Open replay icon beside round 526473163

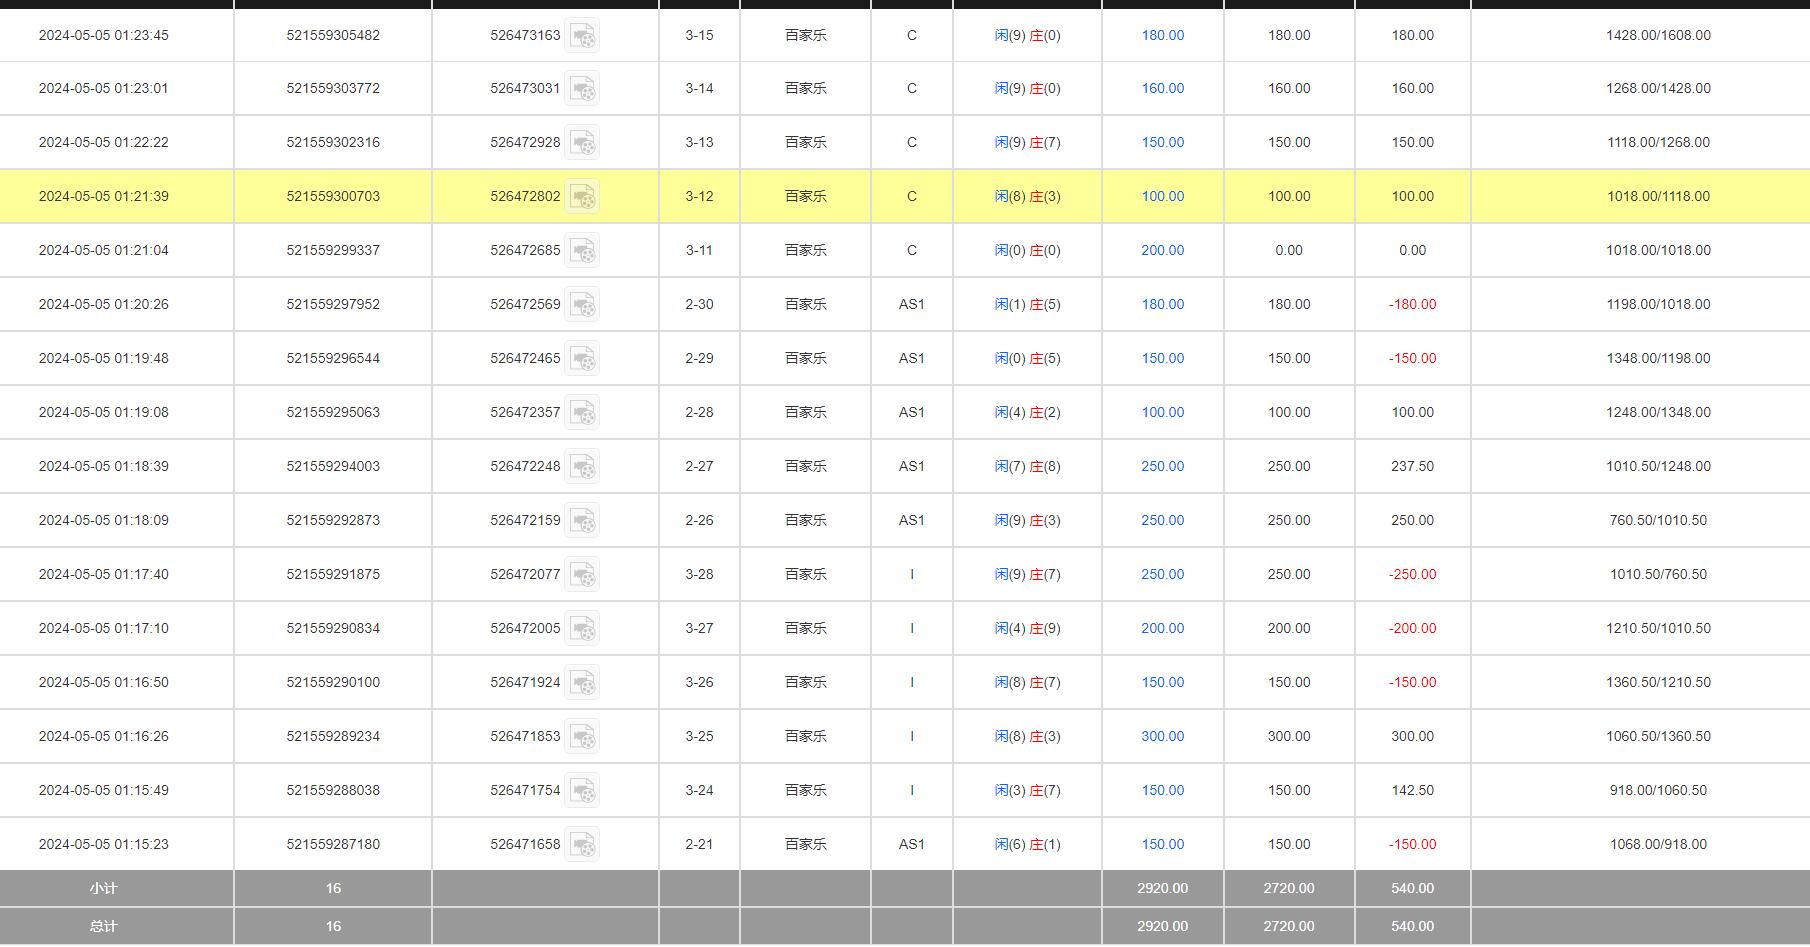click(582, 35)
